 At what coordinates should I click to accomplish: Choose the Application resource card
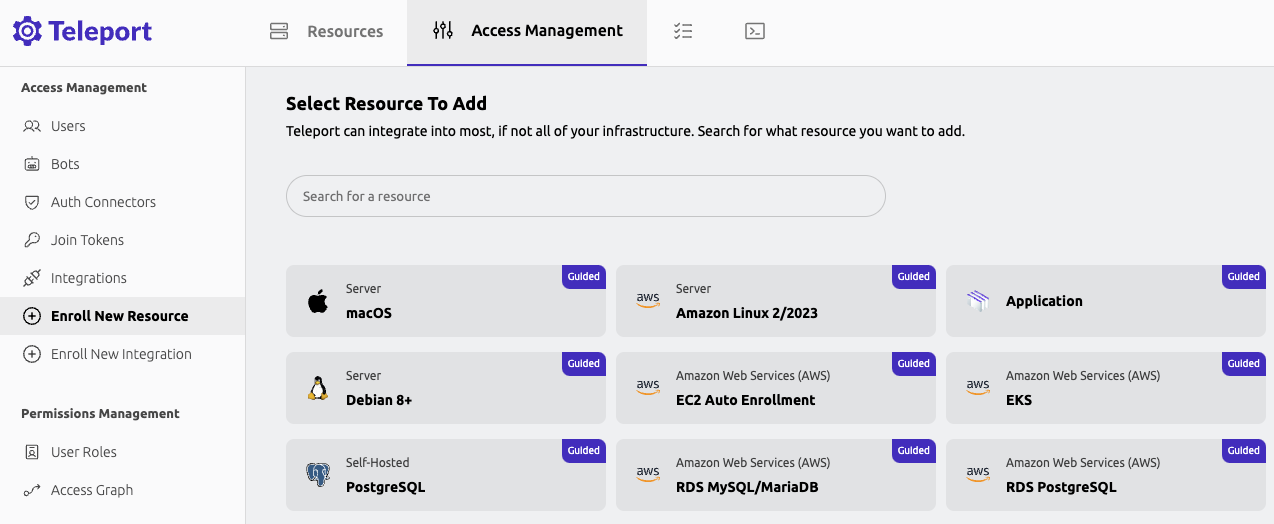coord(1106,301)
